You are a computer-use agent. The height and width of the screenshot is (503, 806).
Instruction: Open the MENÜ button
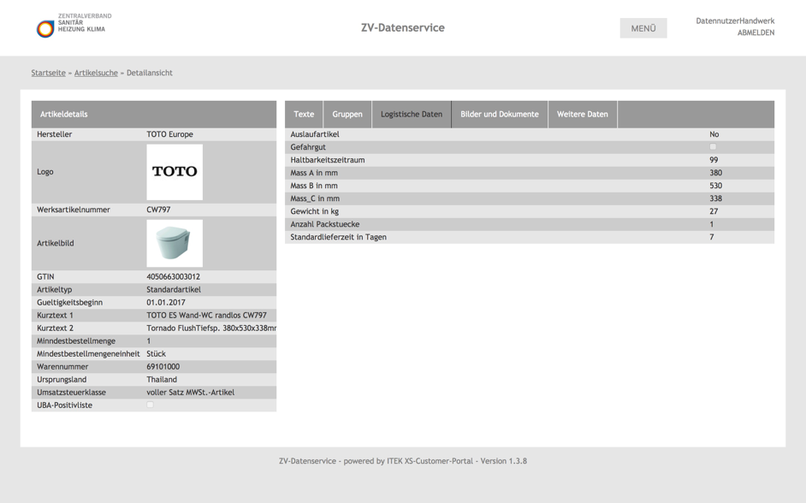(643, 28)
